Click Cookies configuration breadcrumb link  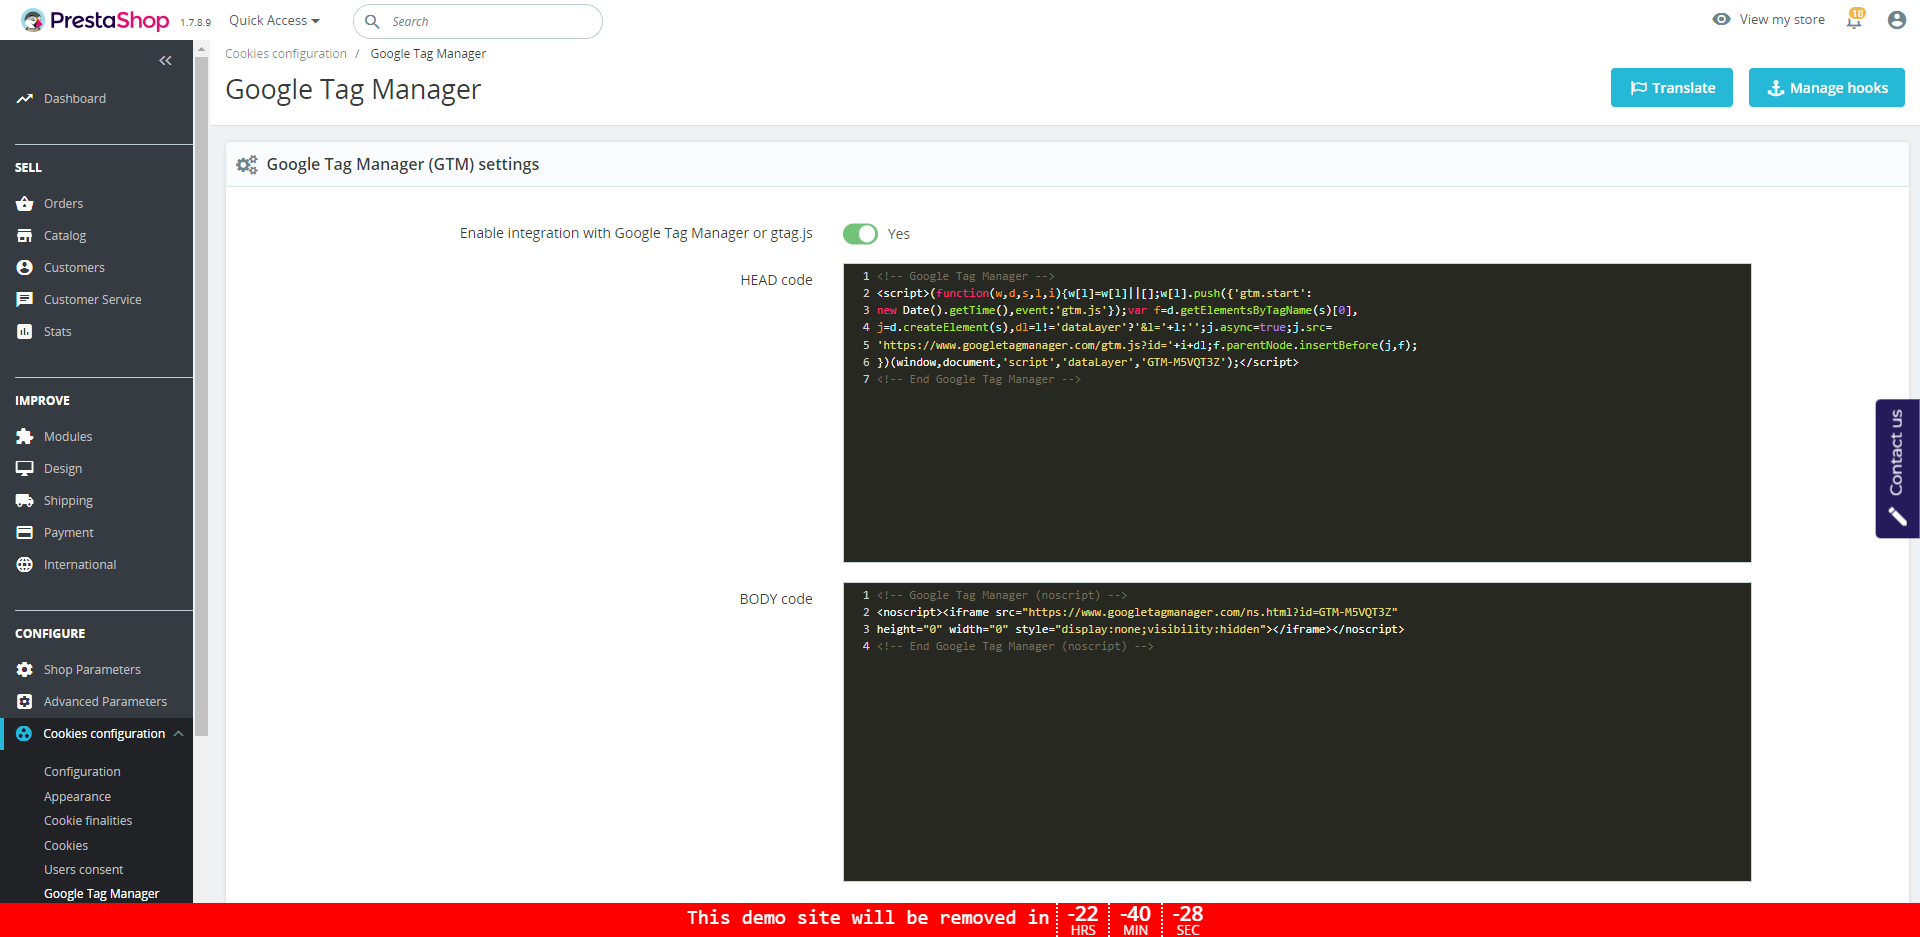coord(286,53)
